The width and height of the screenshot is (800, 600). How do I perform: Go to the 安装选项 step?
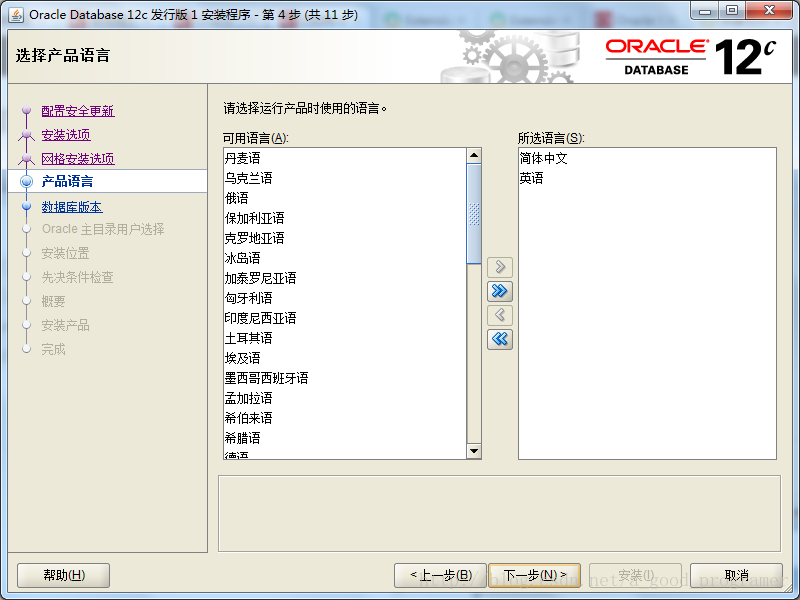[66, 135]
